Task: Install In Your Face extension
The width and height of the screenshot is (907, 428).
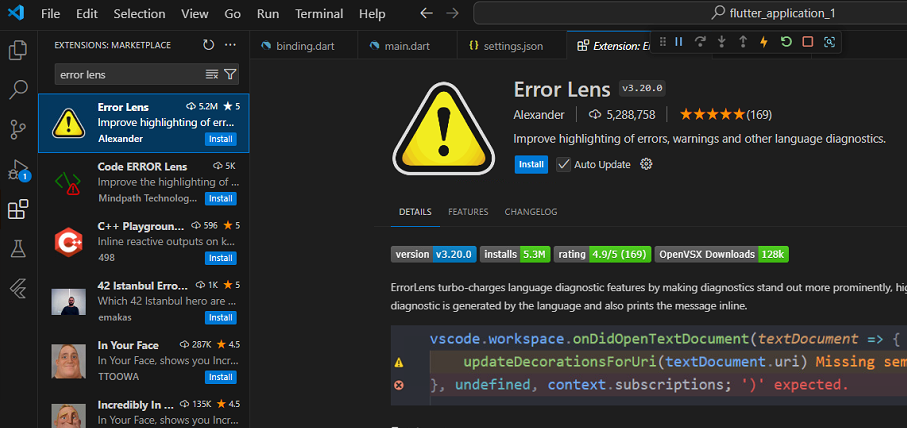Action: click(x=220, y=377)
